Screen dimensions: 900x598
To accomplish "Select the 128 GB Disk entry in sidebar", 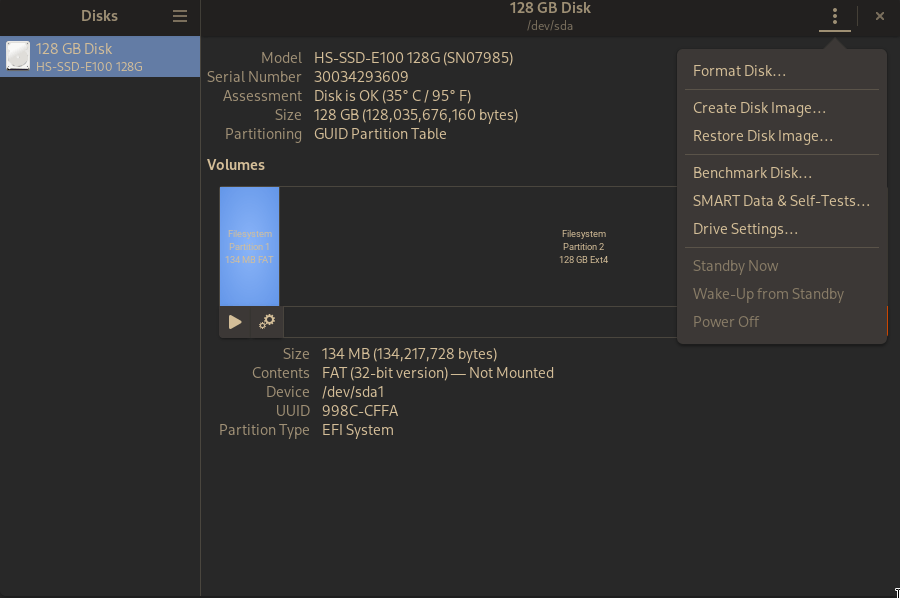I will tap(100, 56).
